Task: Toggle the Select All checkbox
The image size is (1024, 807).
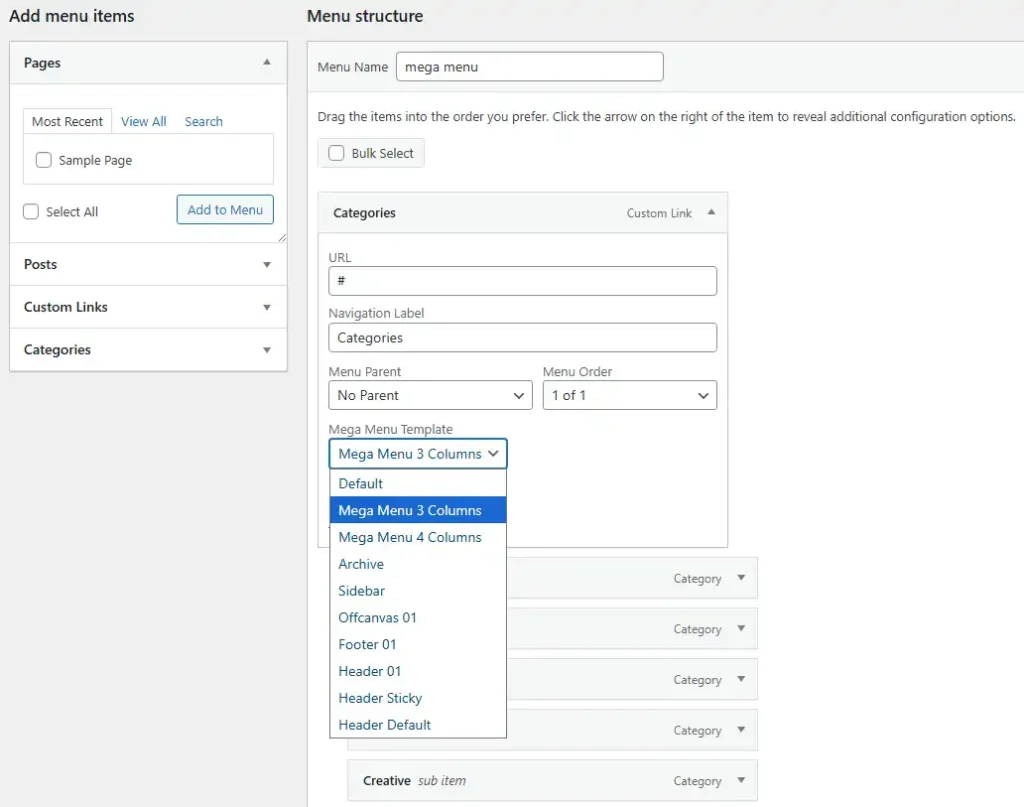Action: click(31, 212)
